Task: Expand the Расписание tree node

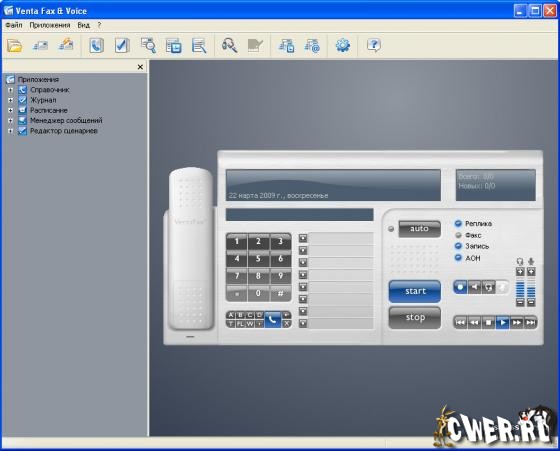Action: 10,110
